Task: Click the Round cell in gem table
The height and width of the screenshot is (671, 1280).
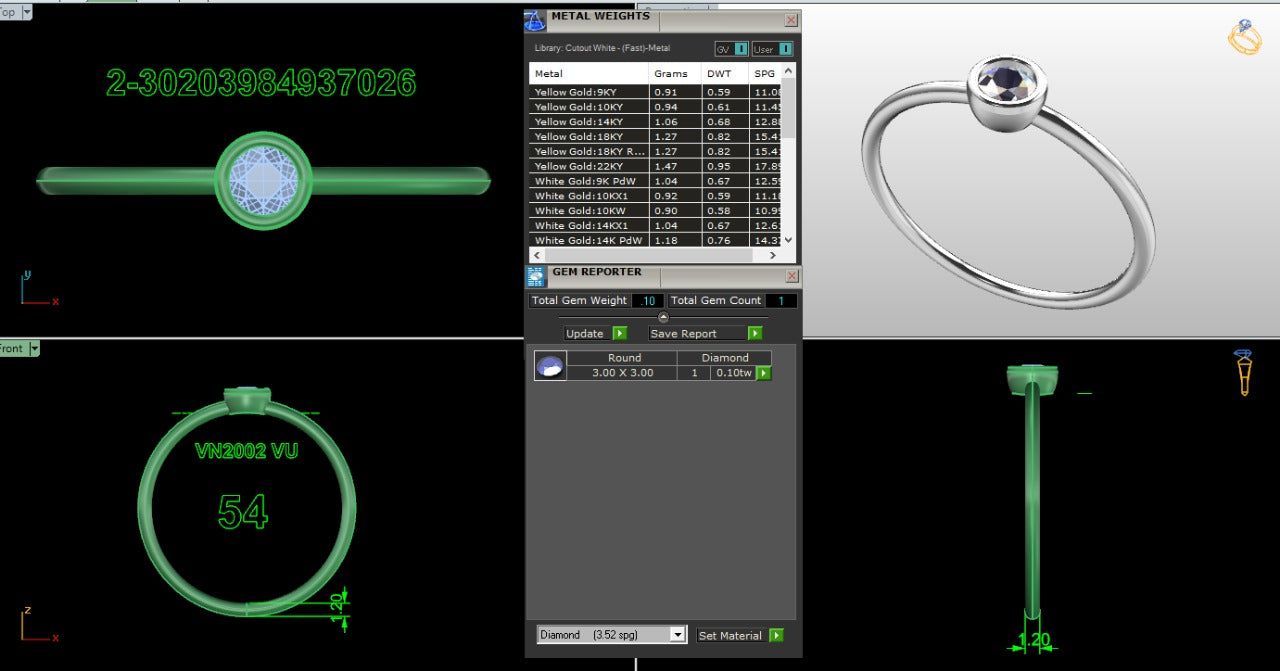Action: click(624, 357)
